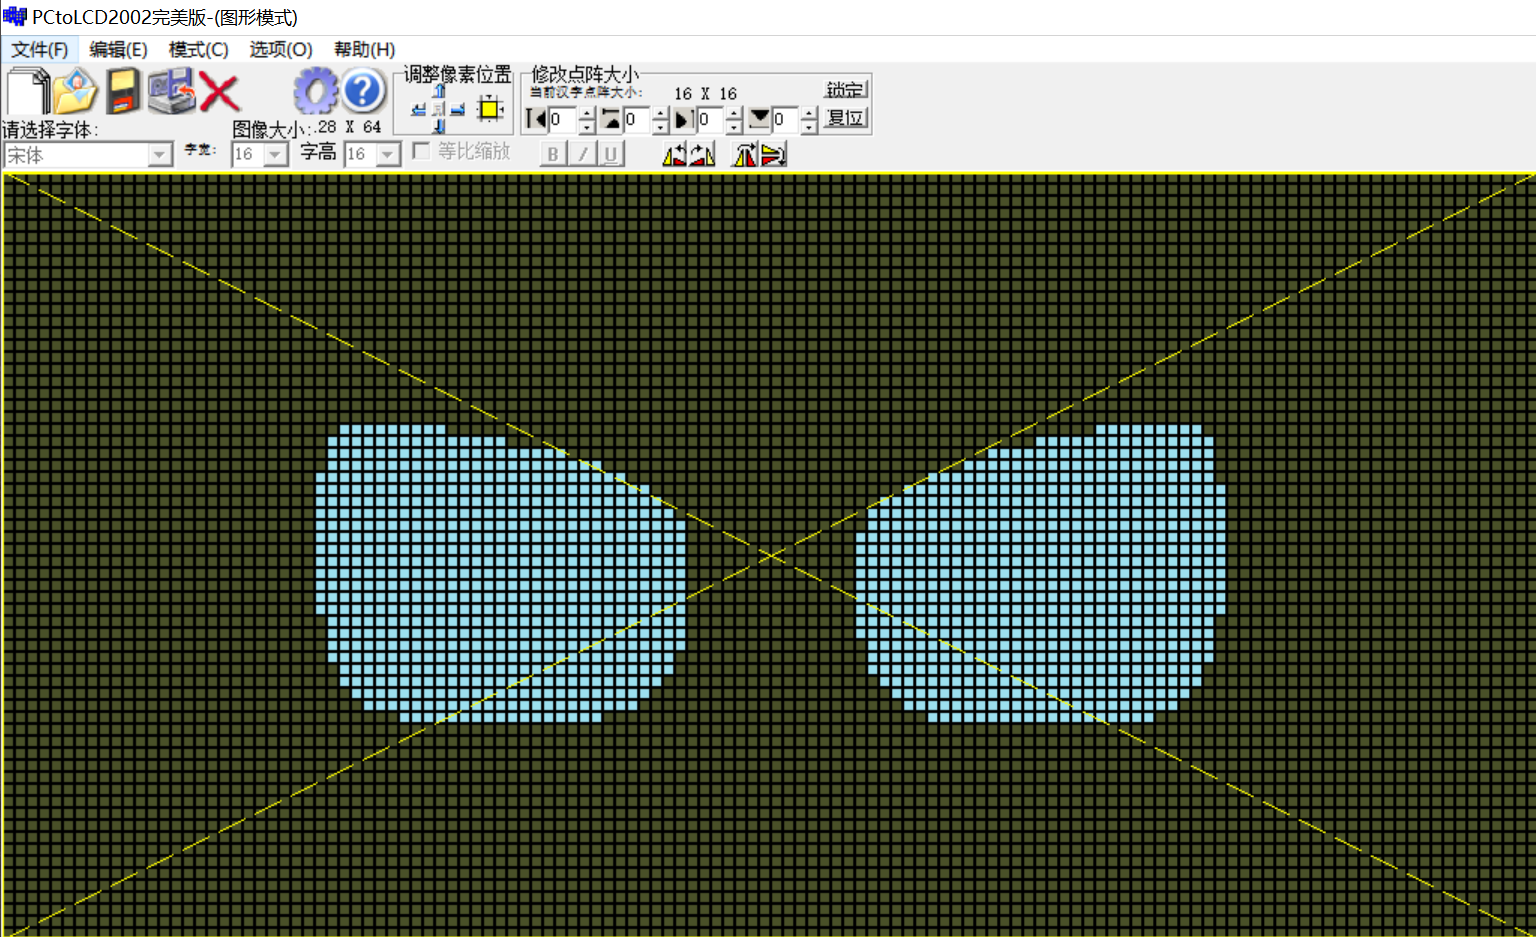Open settings with the blue gear icon

point(316,91)
